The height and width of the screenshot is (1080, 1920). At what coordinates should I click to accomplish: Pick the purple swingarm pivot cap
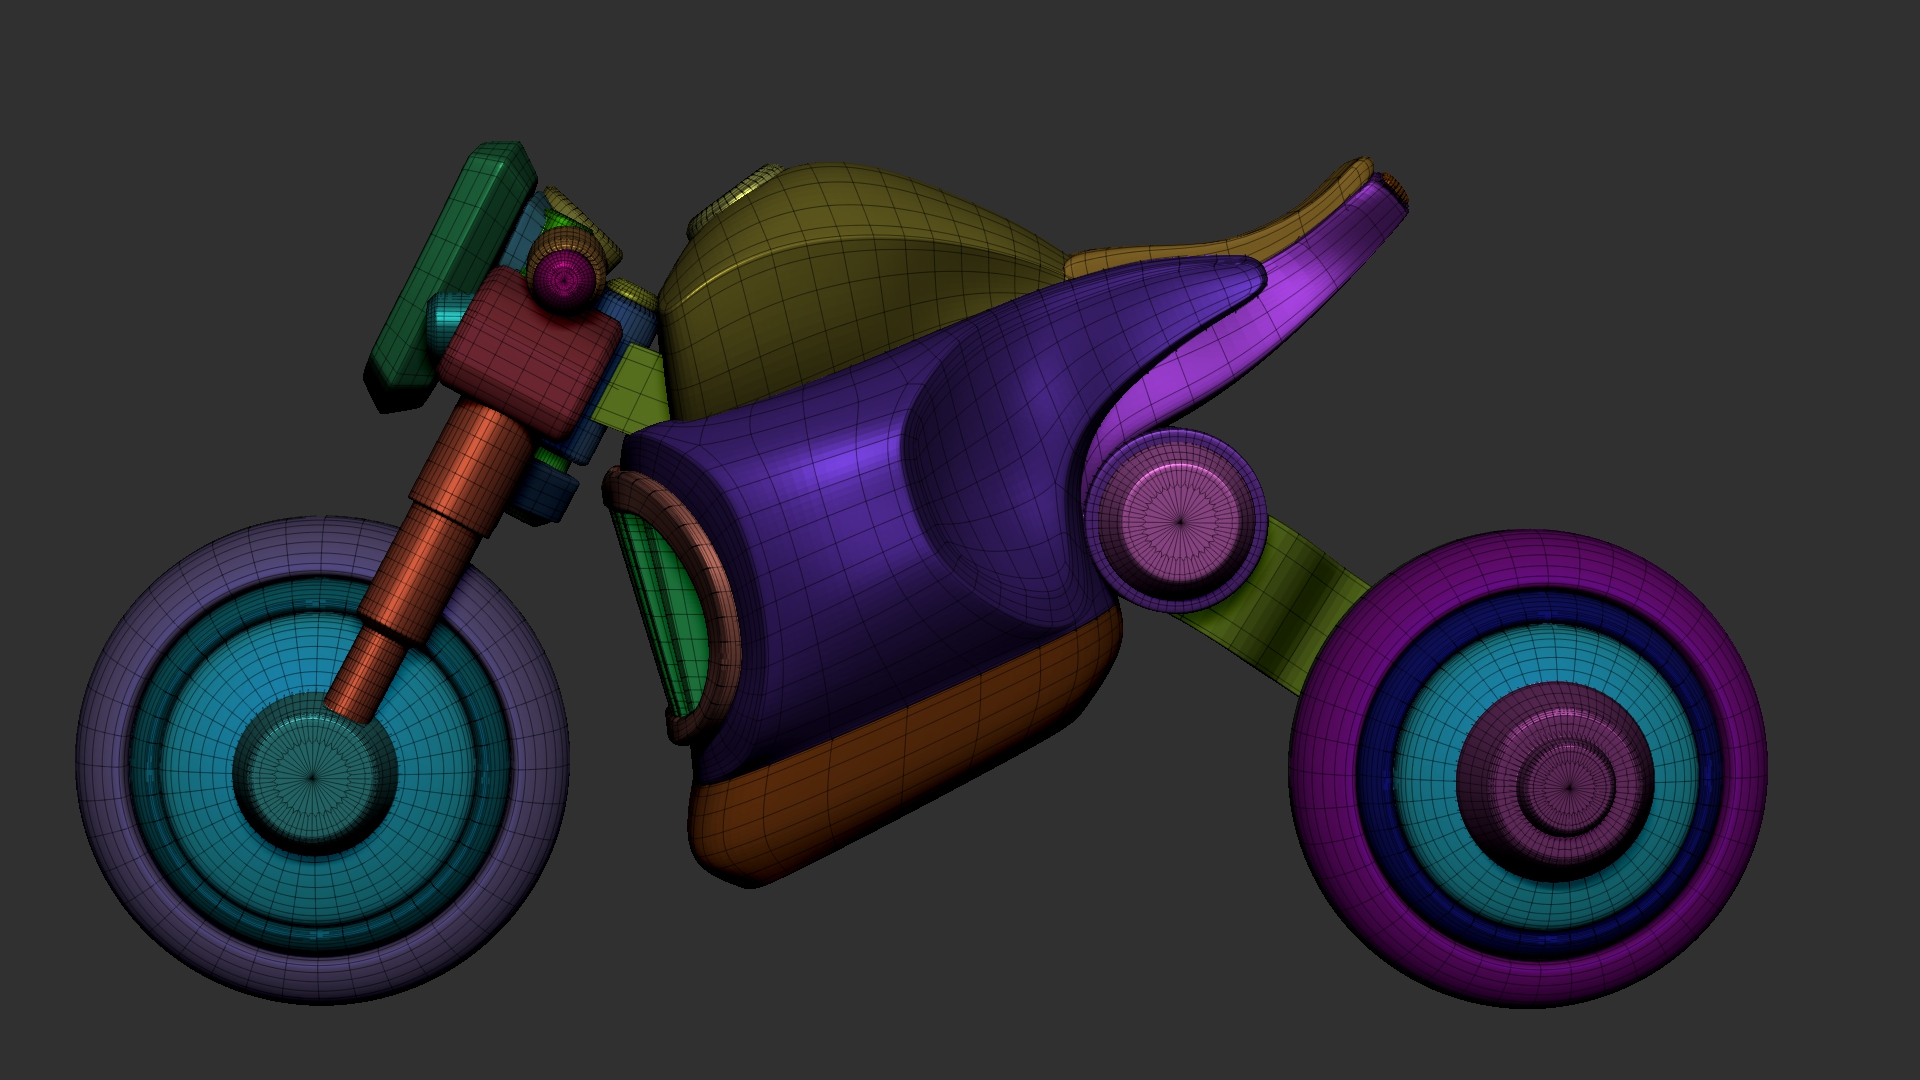tap(1175, 520)
